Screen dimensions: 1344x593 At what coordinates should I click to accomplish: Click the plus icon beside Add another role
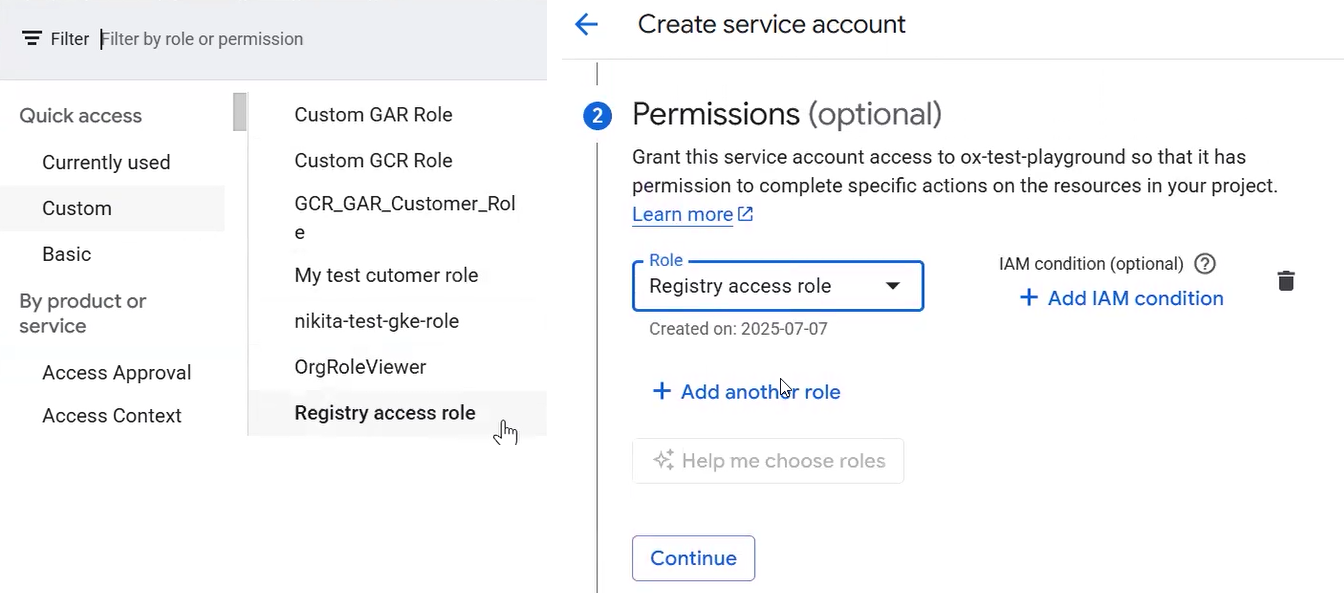coord(661,392)
